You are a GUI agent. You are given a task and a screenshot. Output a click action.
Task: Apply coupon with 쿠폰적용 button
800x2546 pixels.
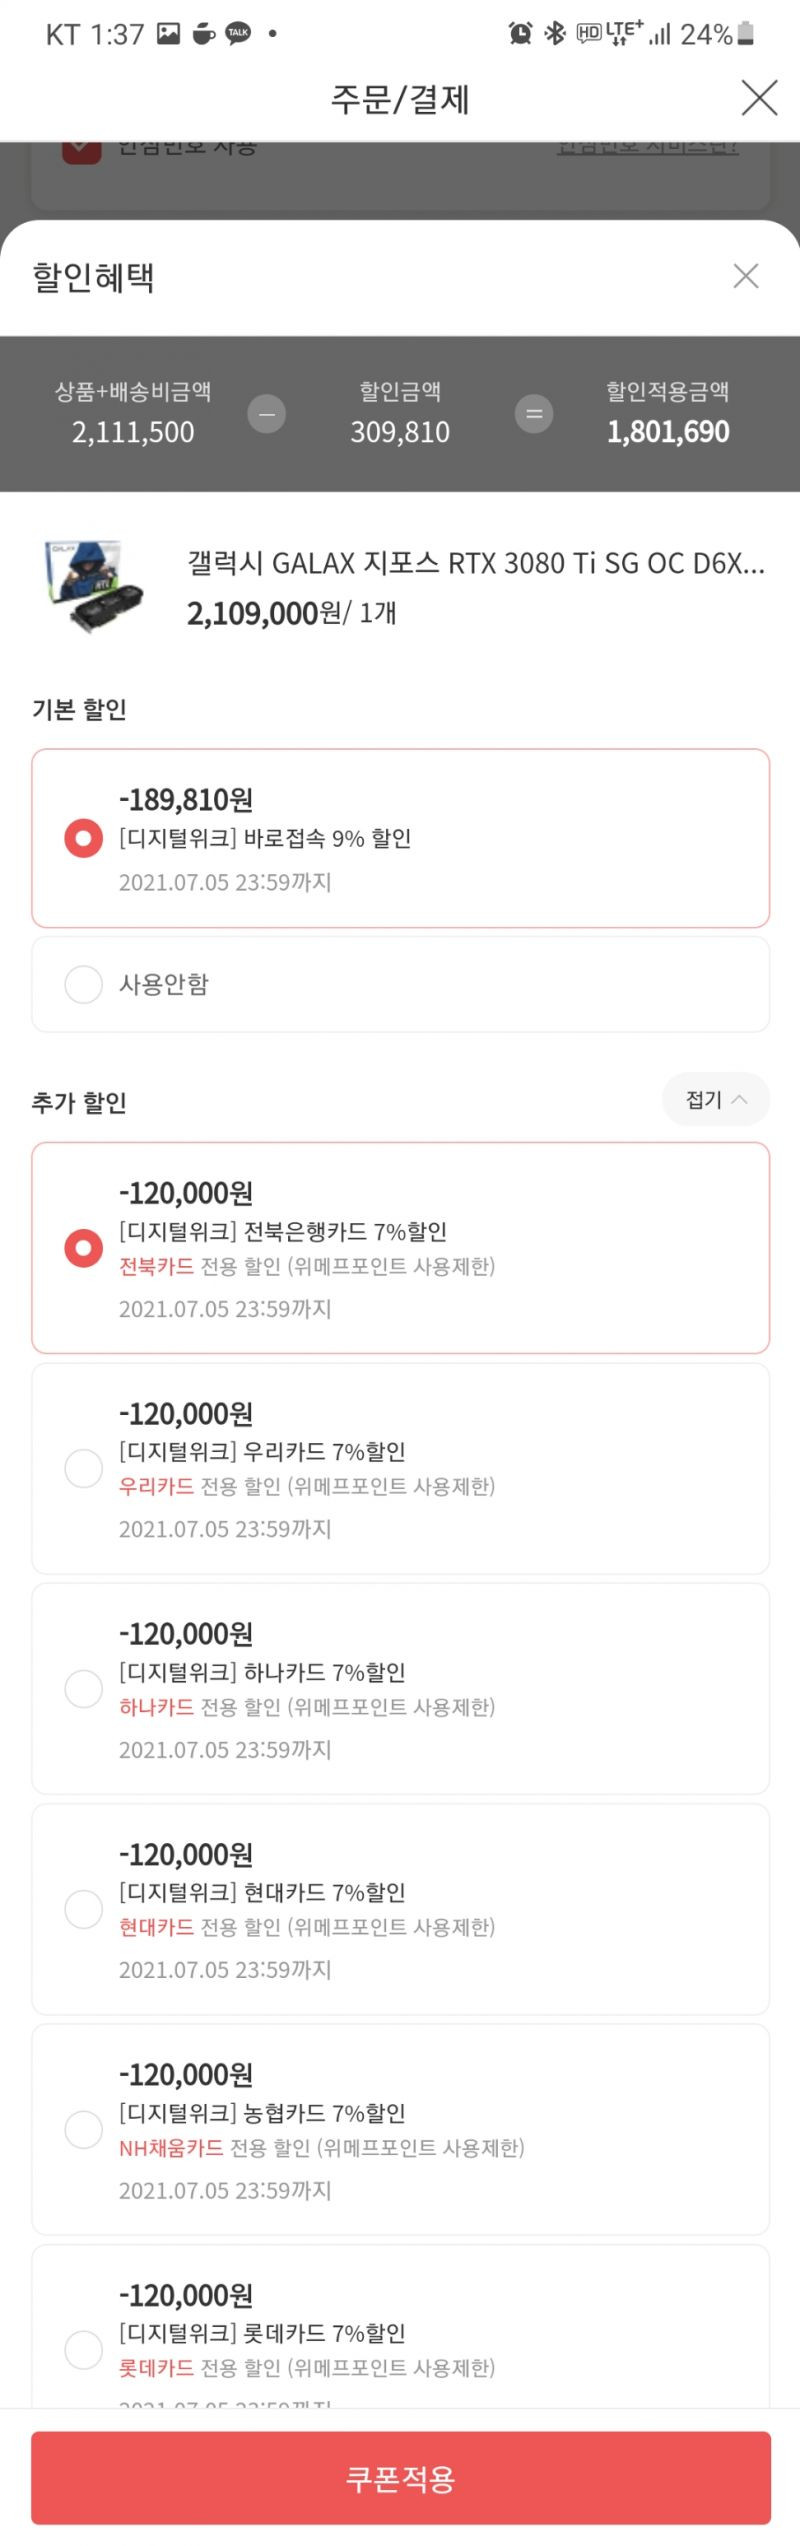coord(400,2478)
